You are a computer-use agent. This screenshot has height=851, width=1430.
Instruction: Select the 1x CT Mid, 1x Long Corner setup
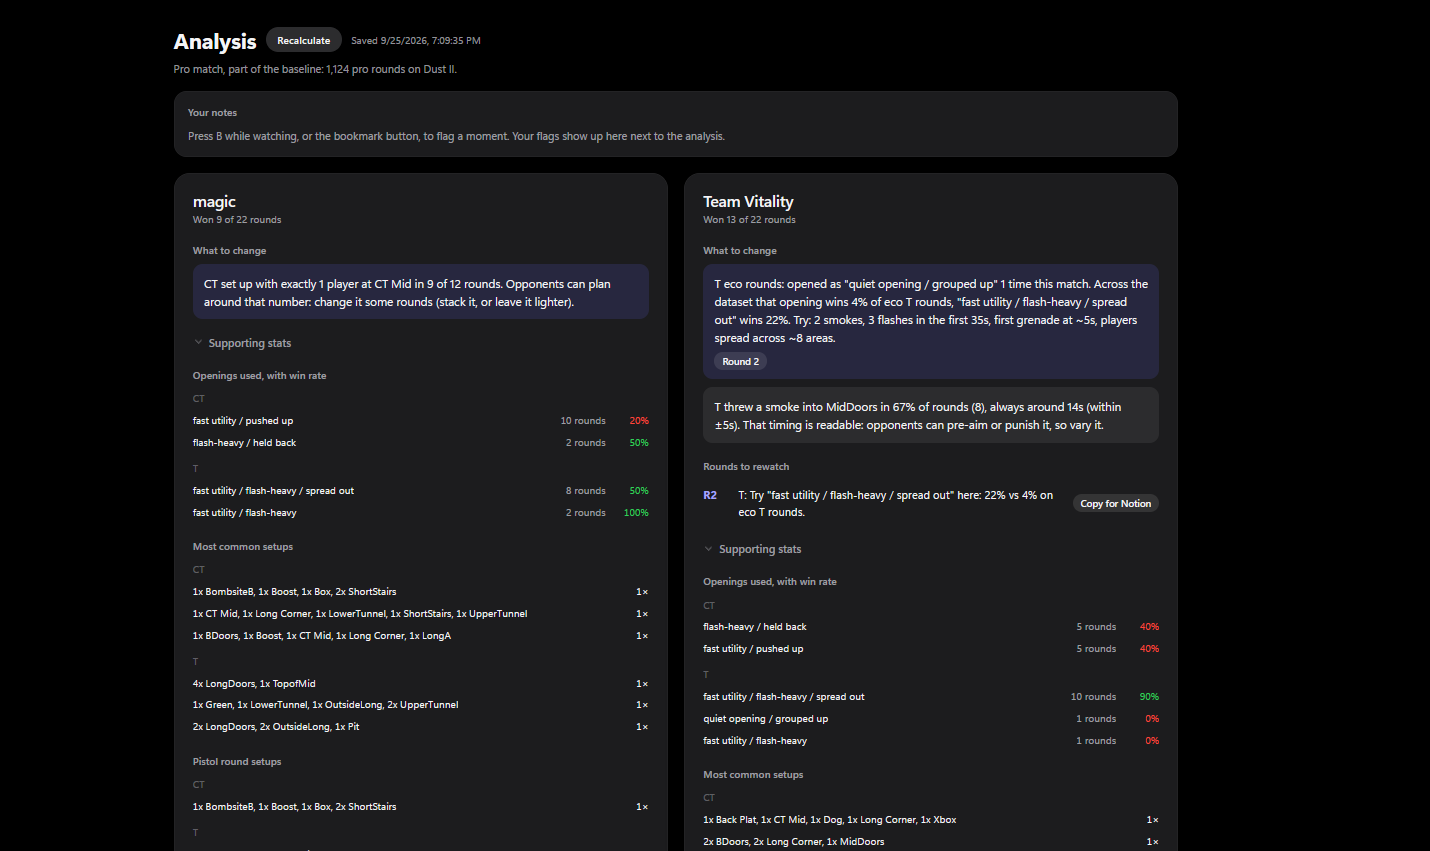pos(421,614)
